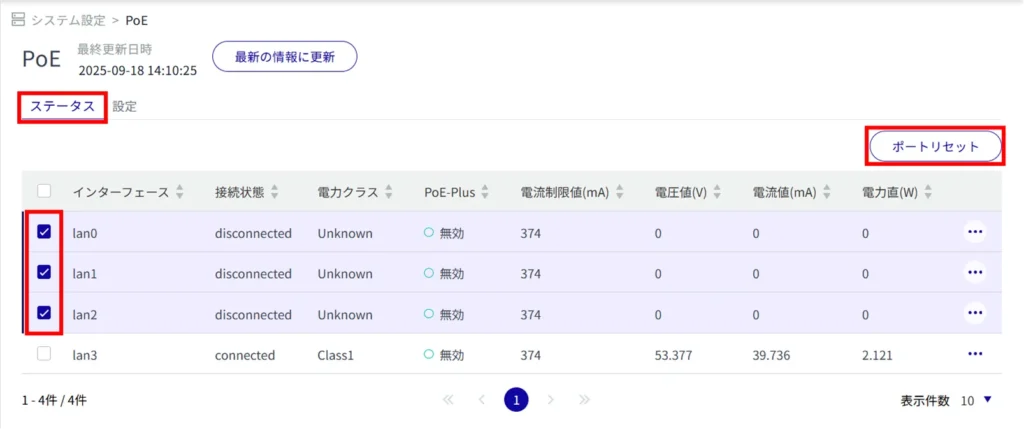1024x429 pixels.
Task: Open the three-dot menu for lan0
Action: pos(975,232)
